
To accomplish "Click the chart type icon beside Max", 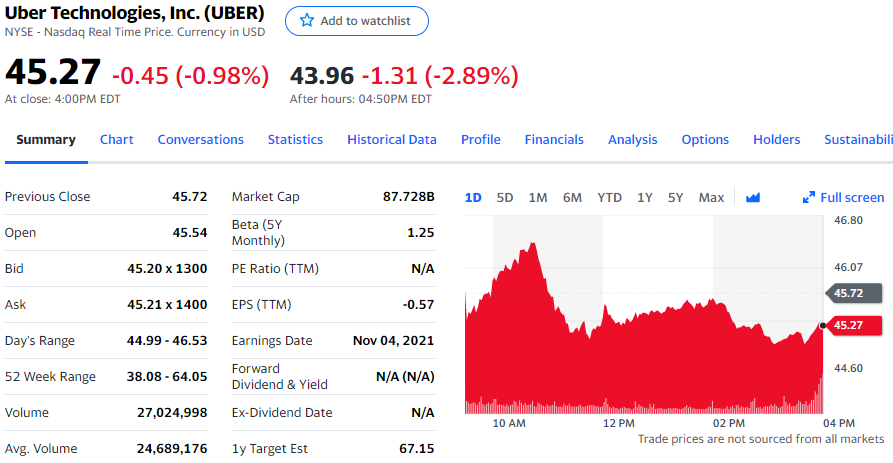I will (x=753, y=197).
